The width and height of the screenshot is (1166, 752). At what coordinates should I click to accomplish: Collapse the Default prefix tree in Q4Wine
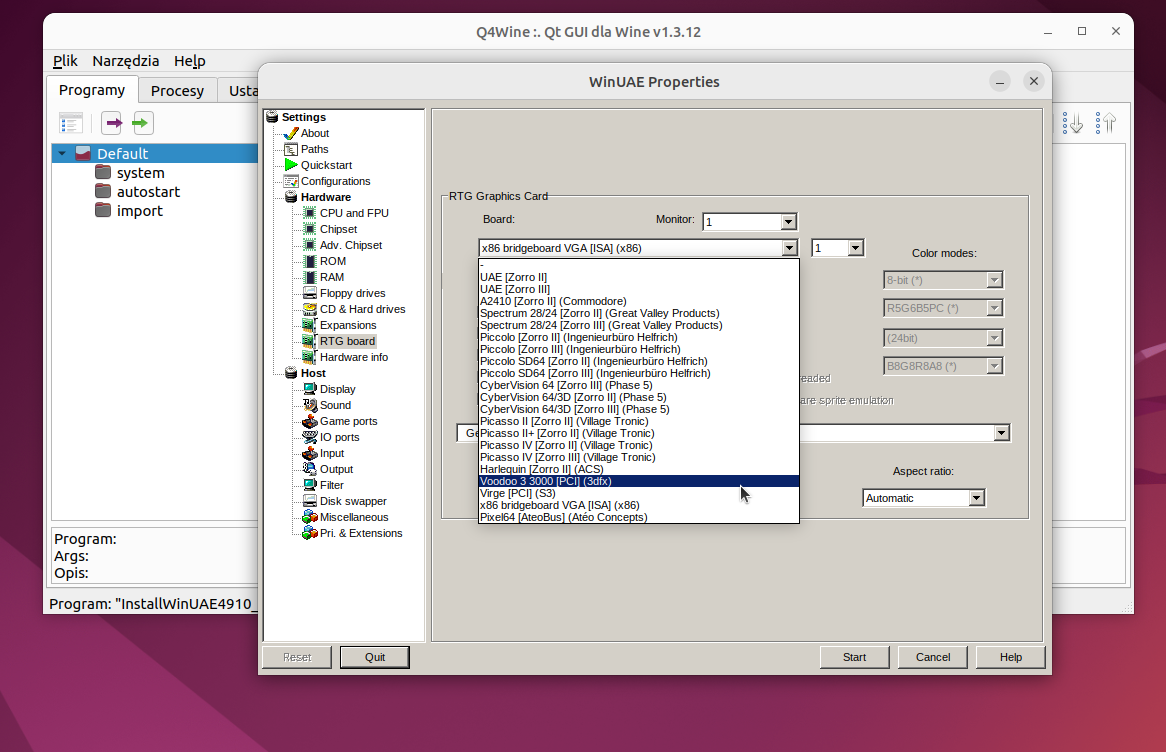tap(62, 154)
